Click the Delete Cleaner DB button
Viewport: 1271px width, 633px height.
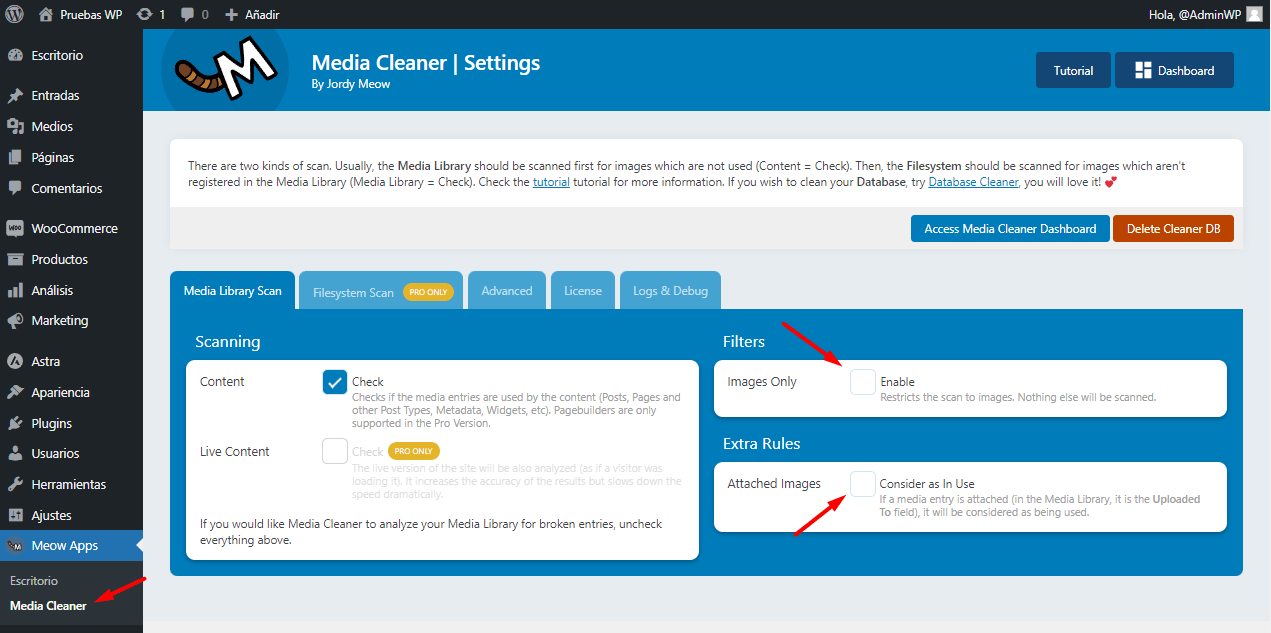pos(1173,228)
